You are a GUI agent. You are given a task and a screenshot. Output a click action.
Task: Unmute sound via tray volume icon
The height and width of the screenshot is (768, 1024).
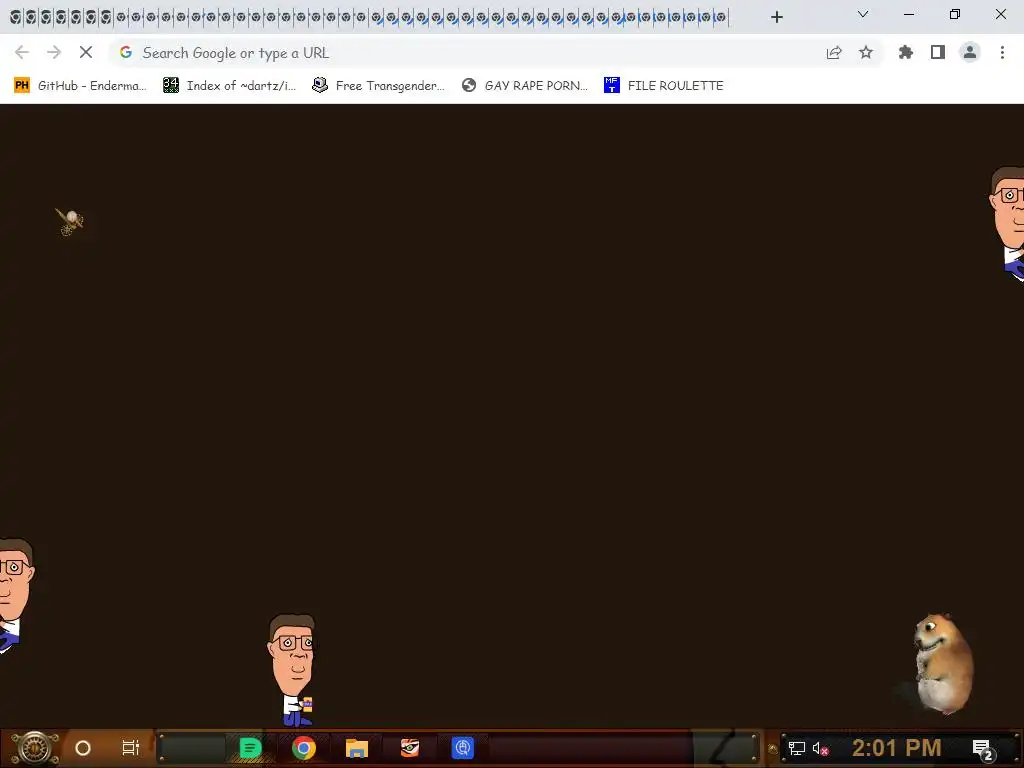click(x=820, y=748)
